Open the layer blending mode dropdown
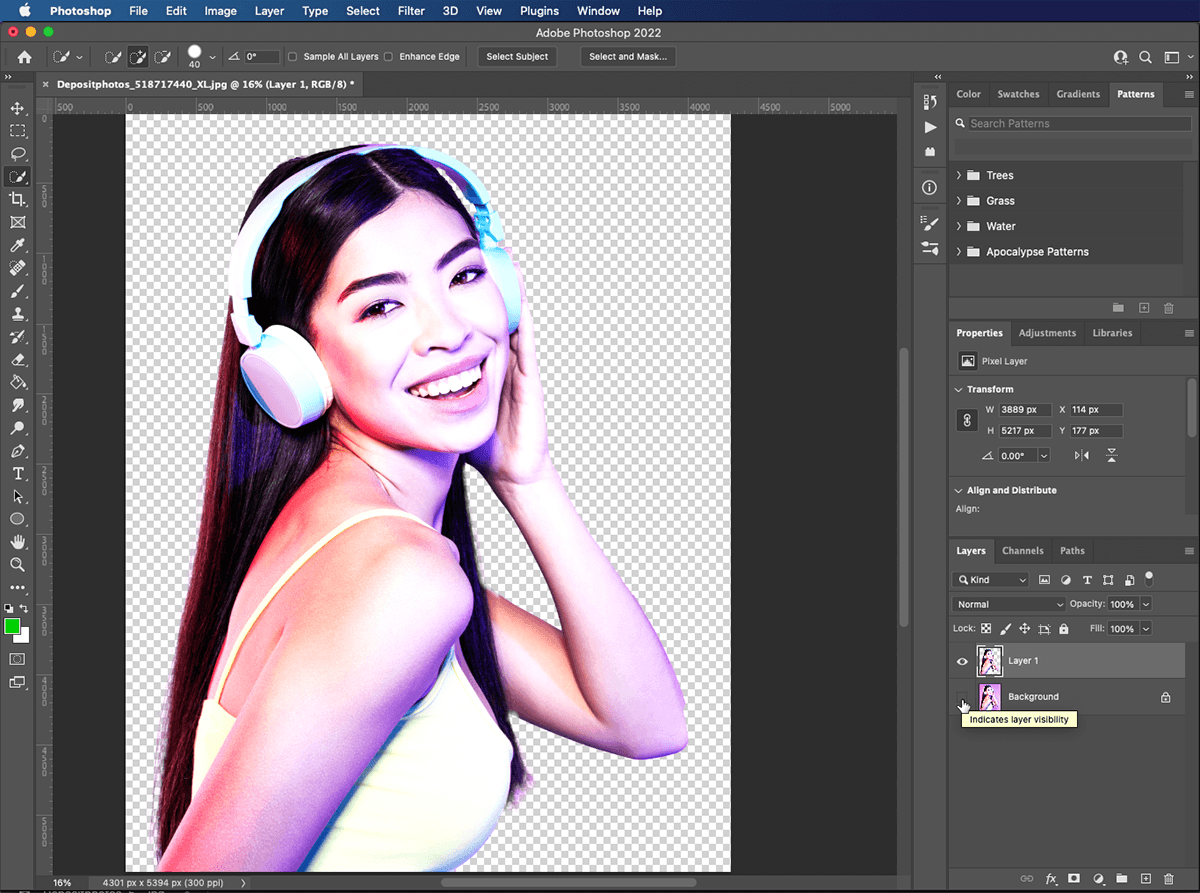 tap(1007, 604)
